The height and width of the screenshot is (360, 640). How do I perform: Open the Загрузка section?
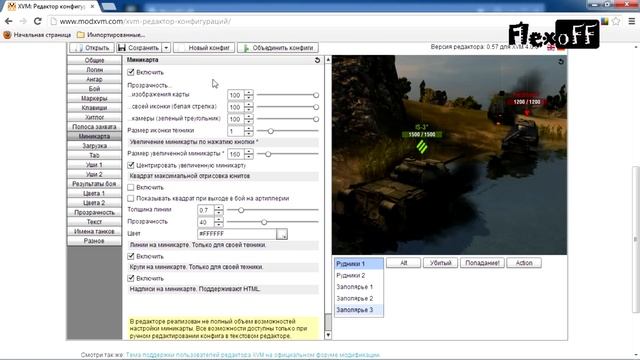click(x=94, y=146)
